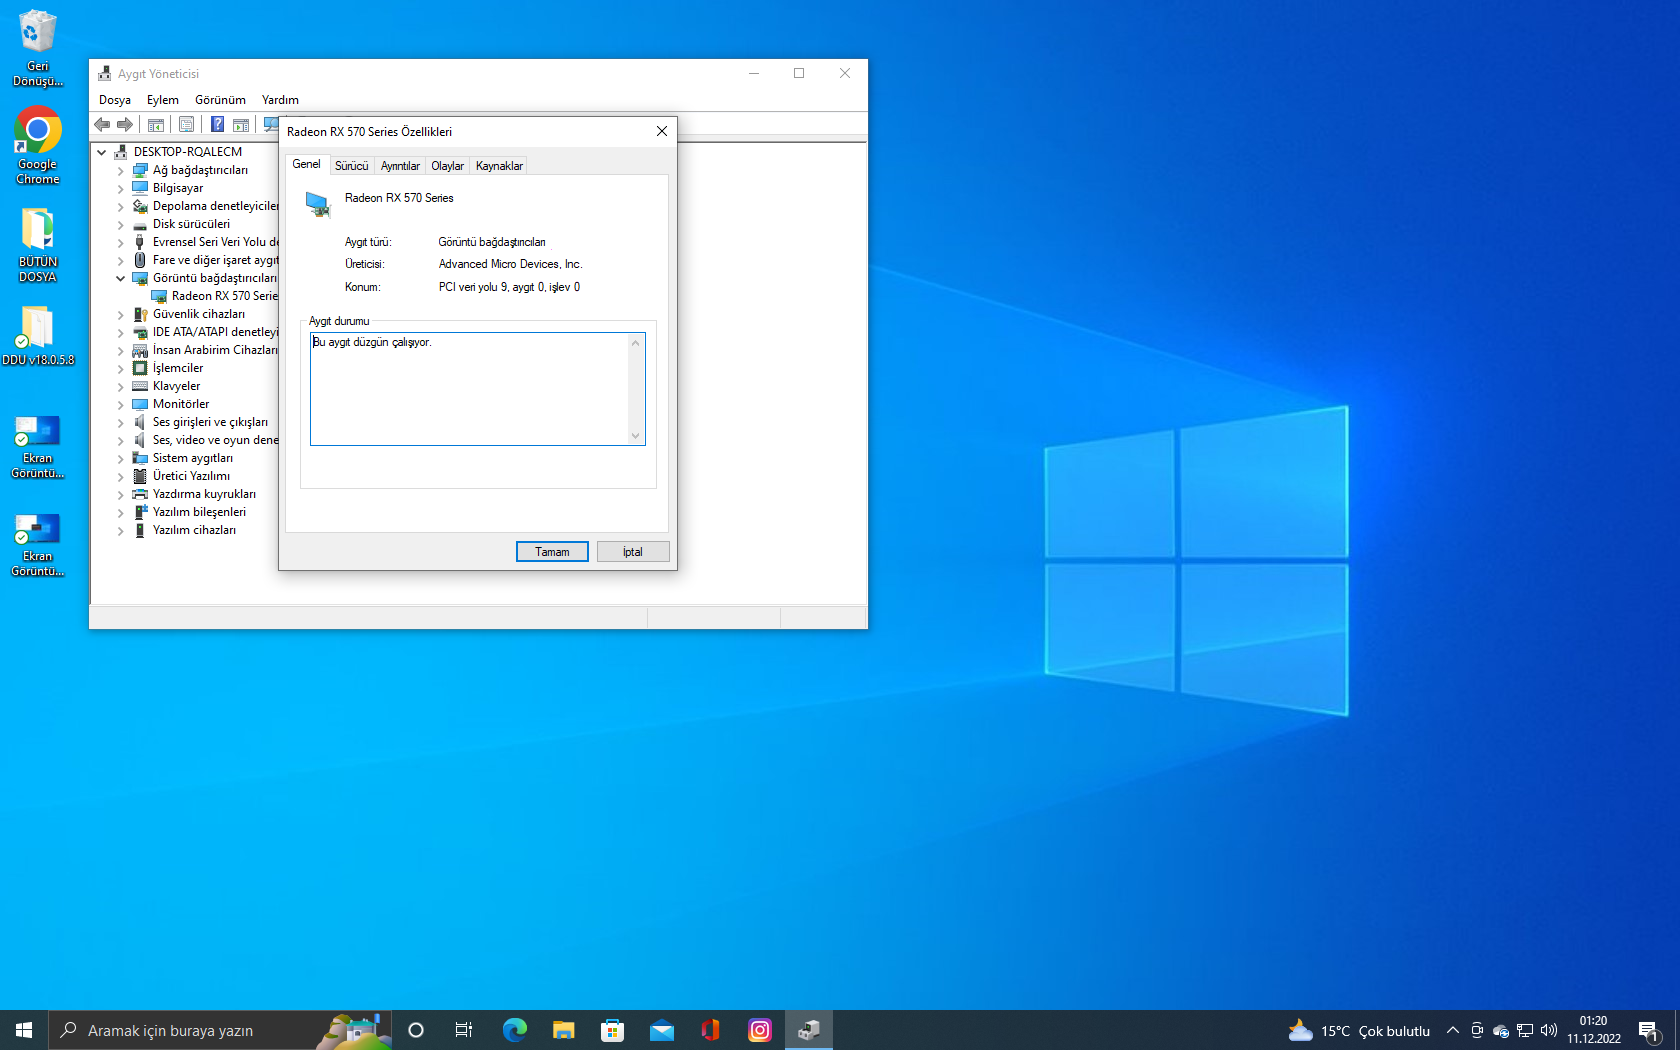Click the Properties sheet toolbar icon
Screen dimensions: 1680x1050
pos(186,125)
